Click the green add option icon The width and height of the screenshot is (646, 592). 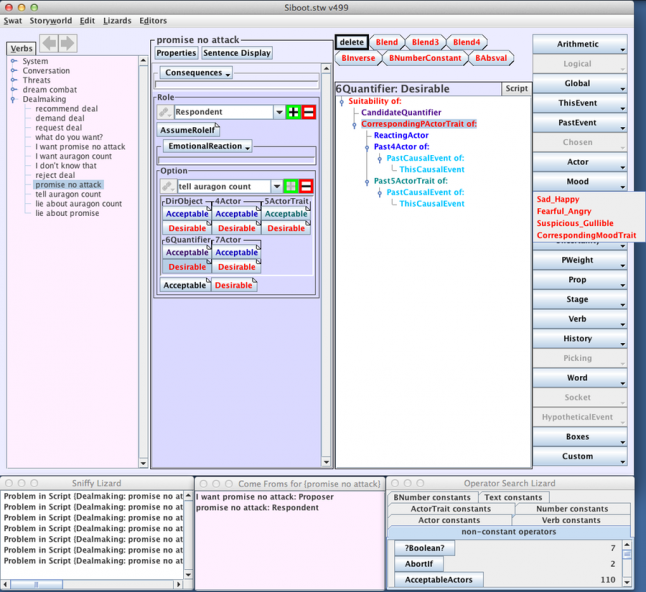(x=291, y=187)
